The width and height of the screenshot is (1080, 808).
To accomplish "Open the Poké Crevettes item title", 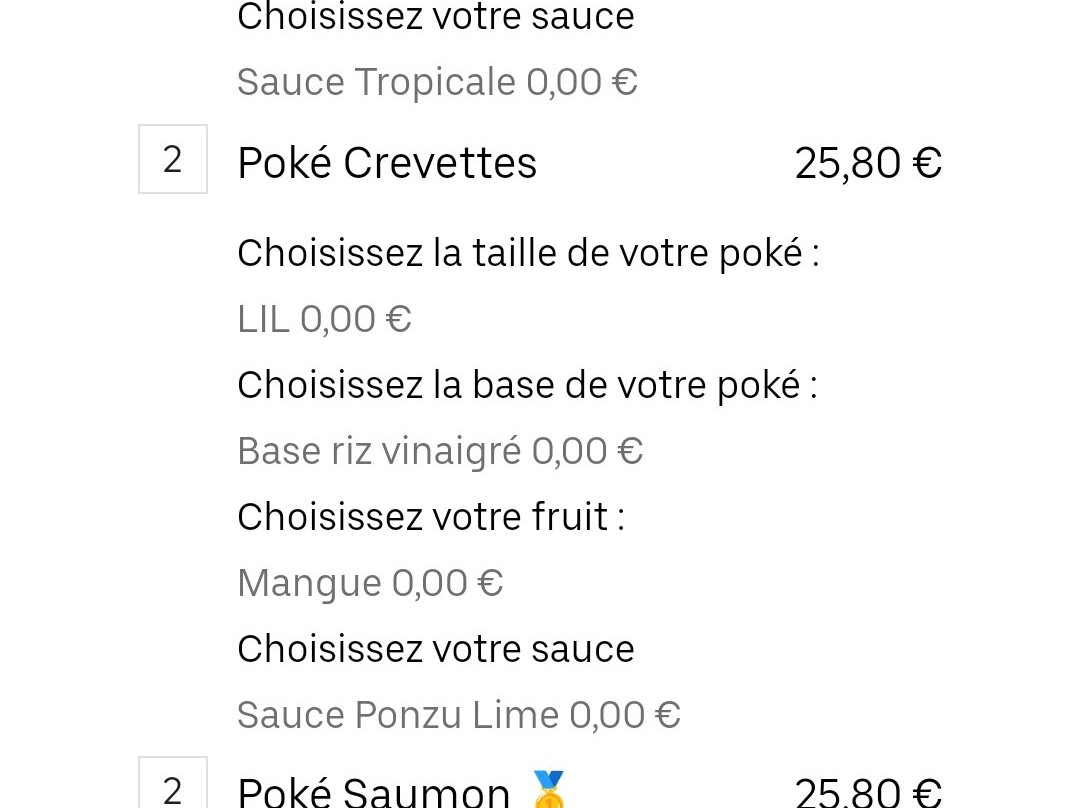I will tap(387, 163).
